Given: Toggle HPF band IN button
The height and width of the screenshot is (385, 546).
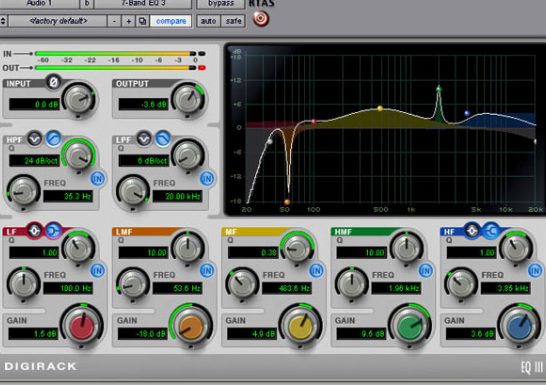Looking at the screenshot, I should [x=98, y=179].
